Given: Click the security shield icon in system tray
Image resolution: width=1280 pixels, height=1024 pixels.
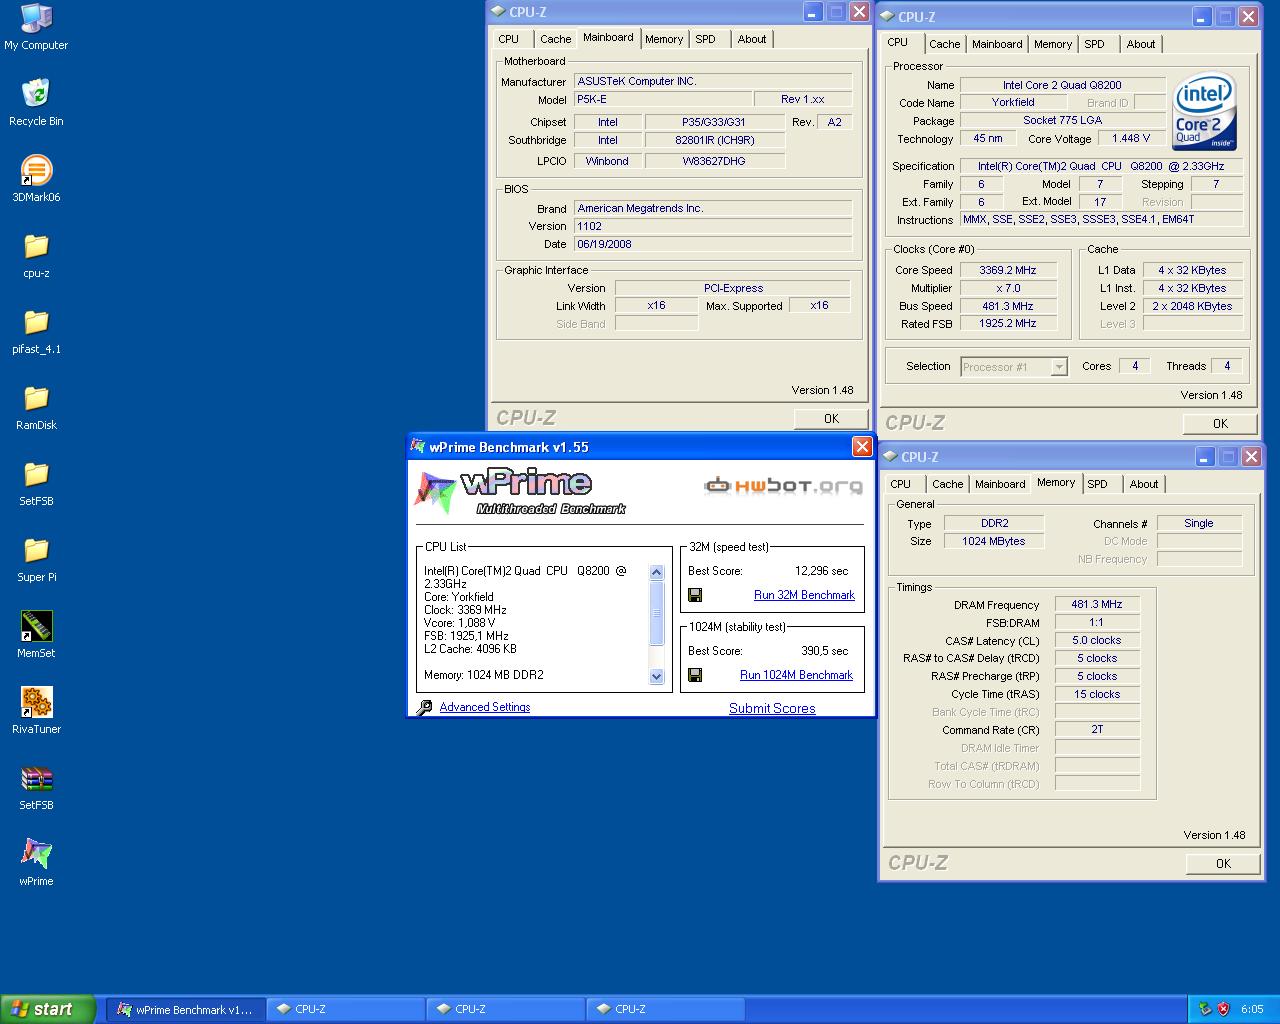Looking at the screenshot, I should (x=1223, y=1009).
